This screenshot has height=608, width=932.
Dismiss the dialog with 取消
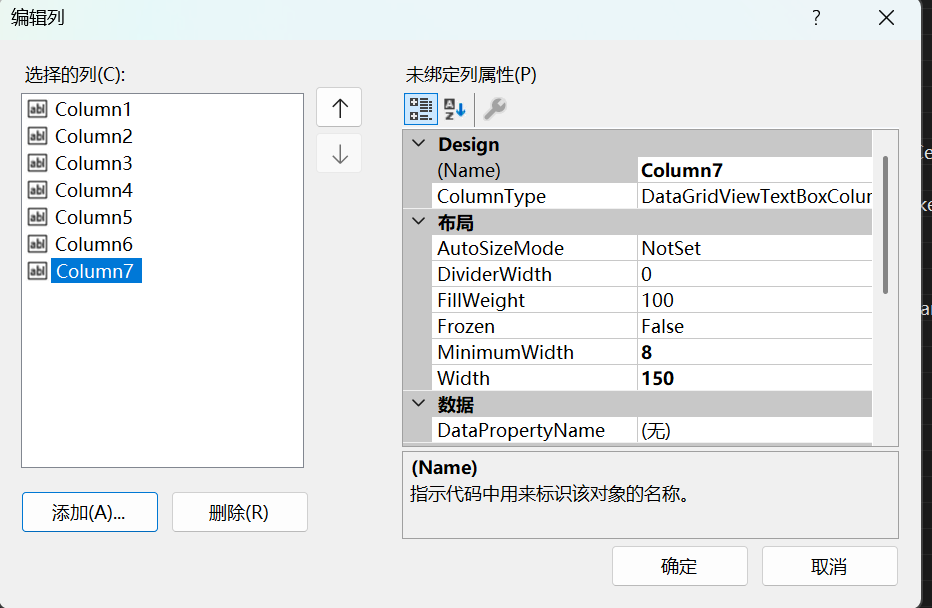click(x=828, y=565)
